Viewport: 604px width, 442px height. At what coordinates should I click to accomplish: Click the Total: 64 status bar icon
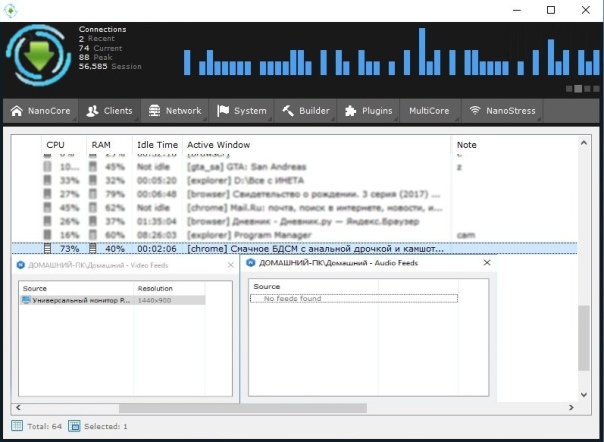[17, 426]
